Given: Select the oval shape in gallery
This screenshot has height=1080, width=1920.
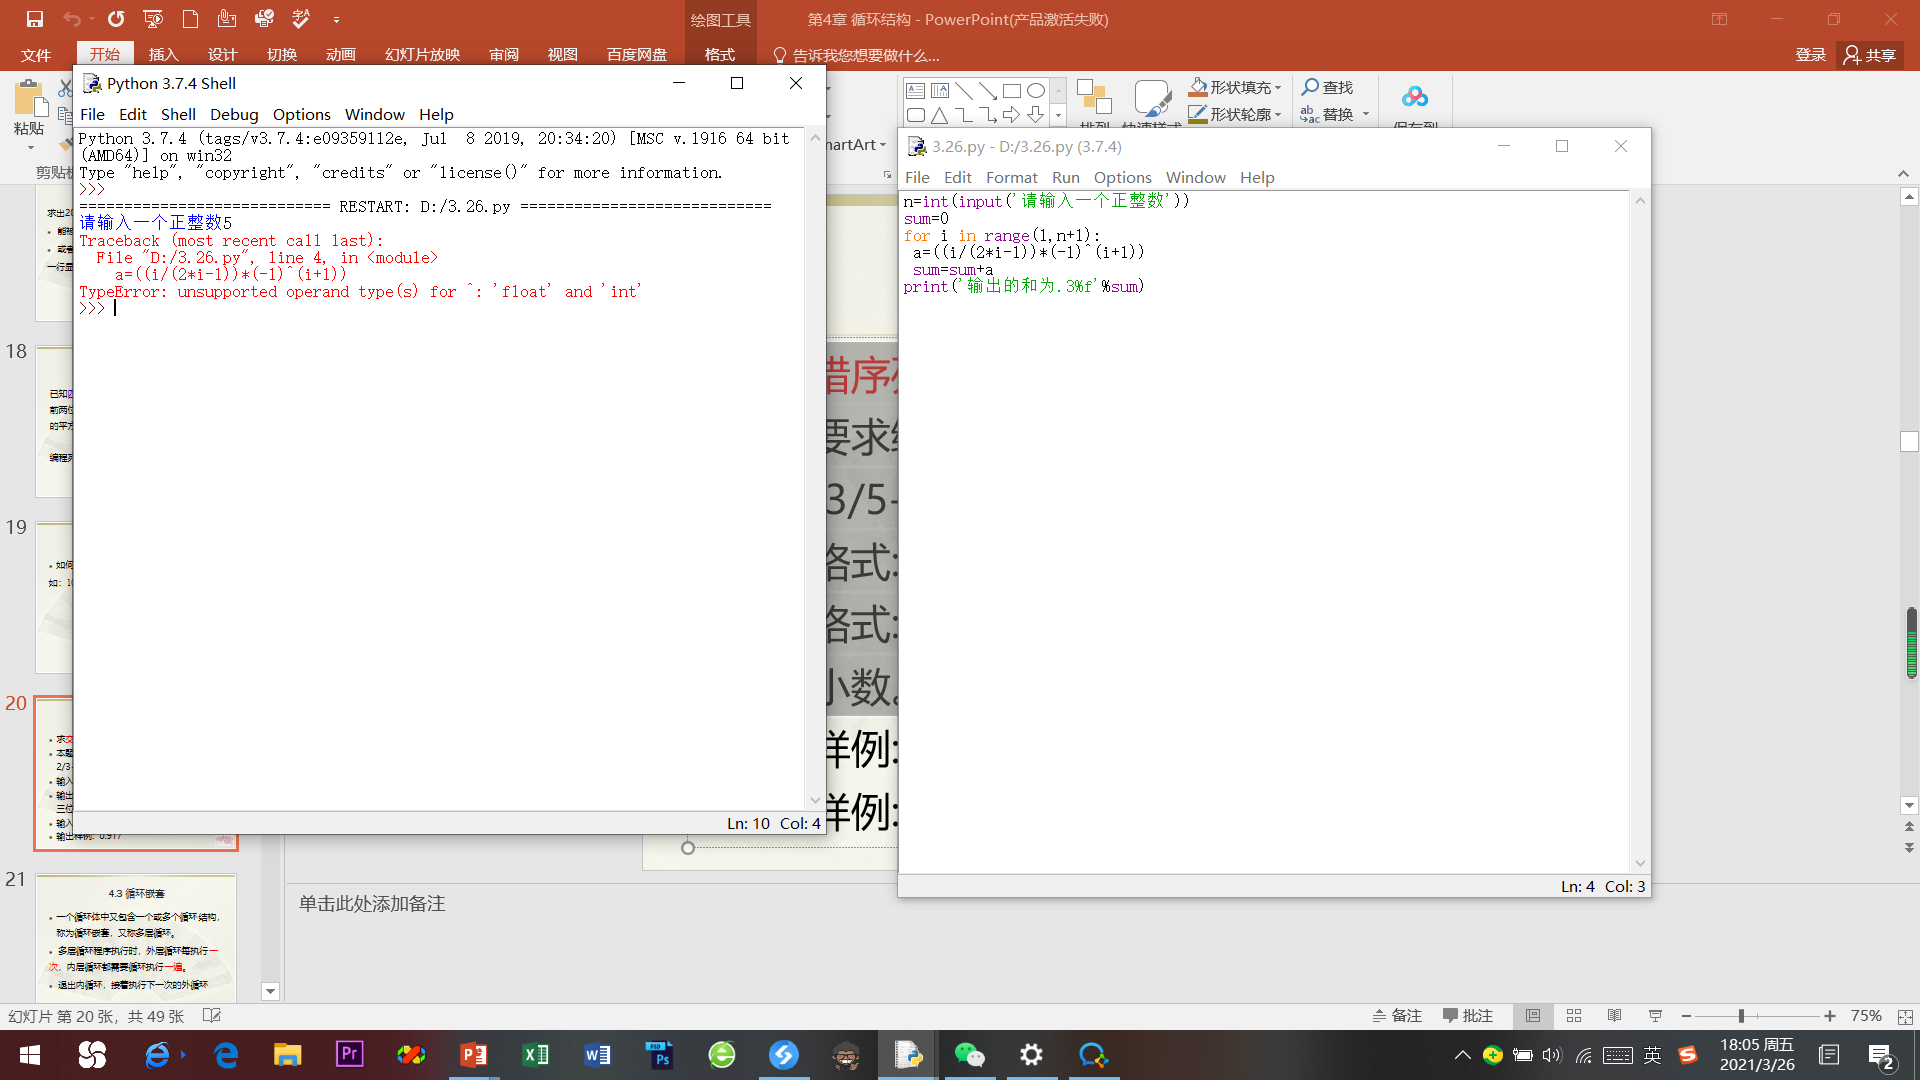Looking at the screenshot, I should (x=1036, y=91).
